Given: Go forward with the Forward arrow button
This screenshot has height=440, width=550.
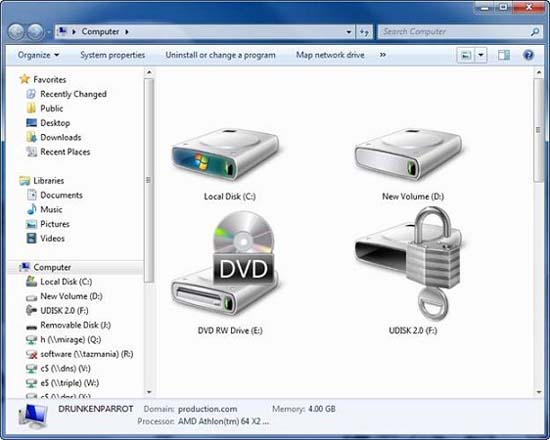Looking at the screenshot, I should [35, 32].
